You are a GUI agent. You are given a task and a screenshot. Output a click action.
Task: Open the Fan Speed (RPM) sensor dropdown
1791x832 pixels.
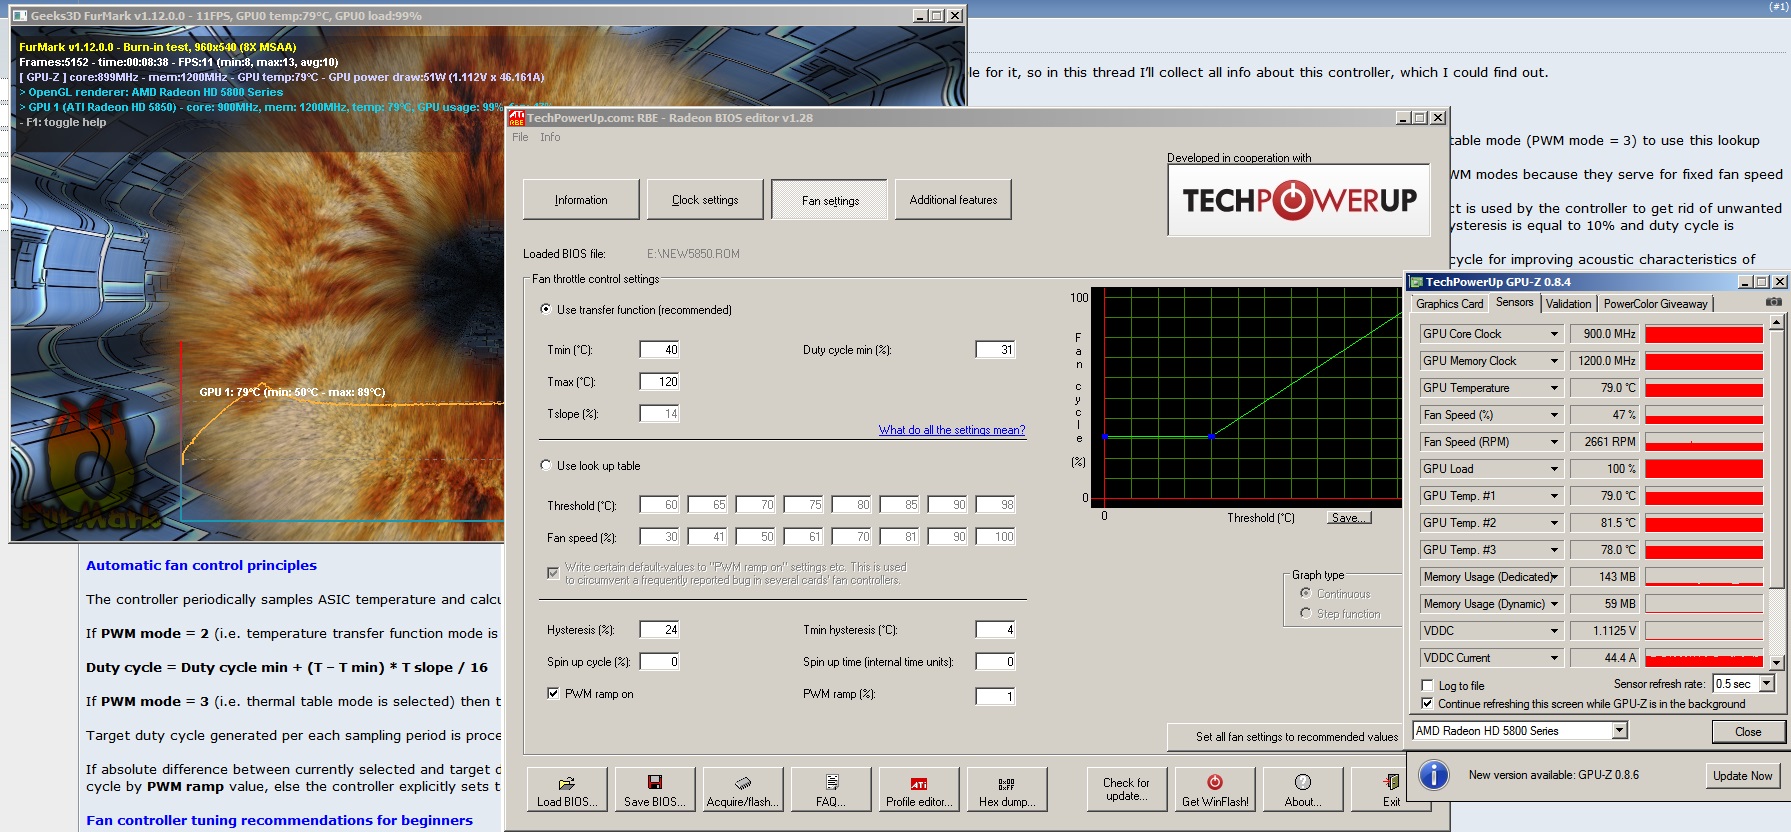(x=1554, y=442)
